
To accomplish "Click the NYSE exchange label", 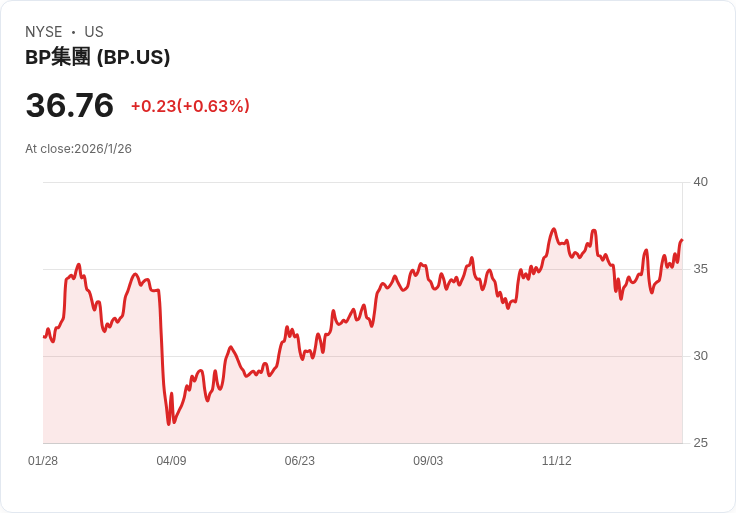I will [x=44, y=32].
